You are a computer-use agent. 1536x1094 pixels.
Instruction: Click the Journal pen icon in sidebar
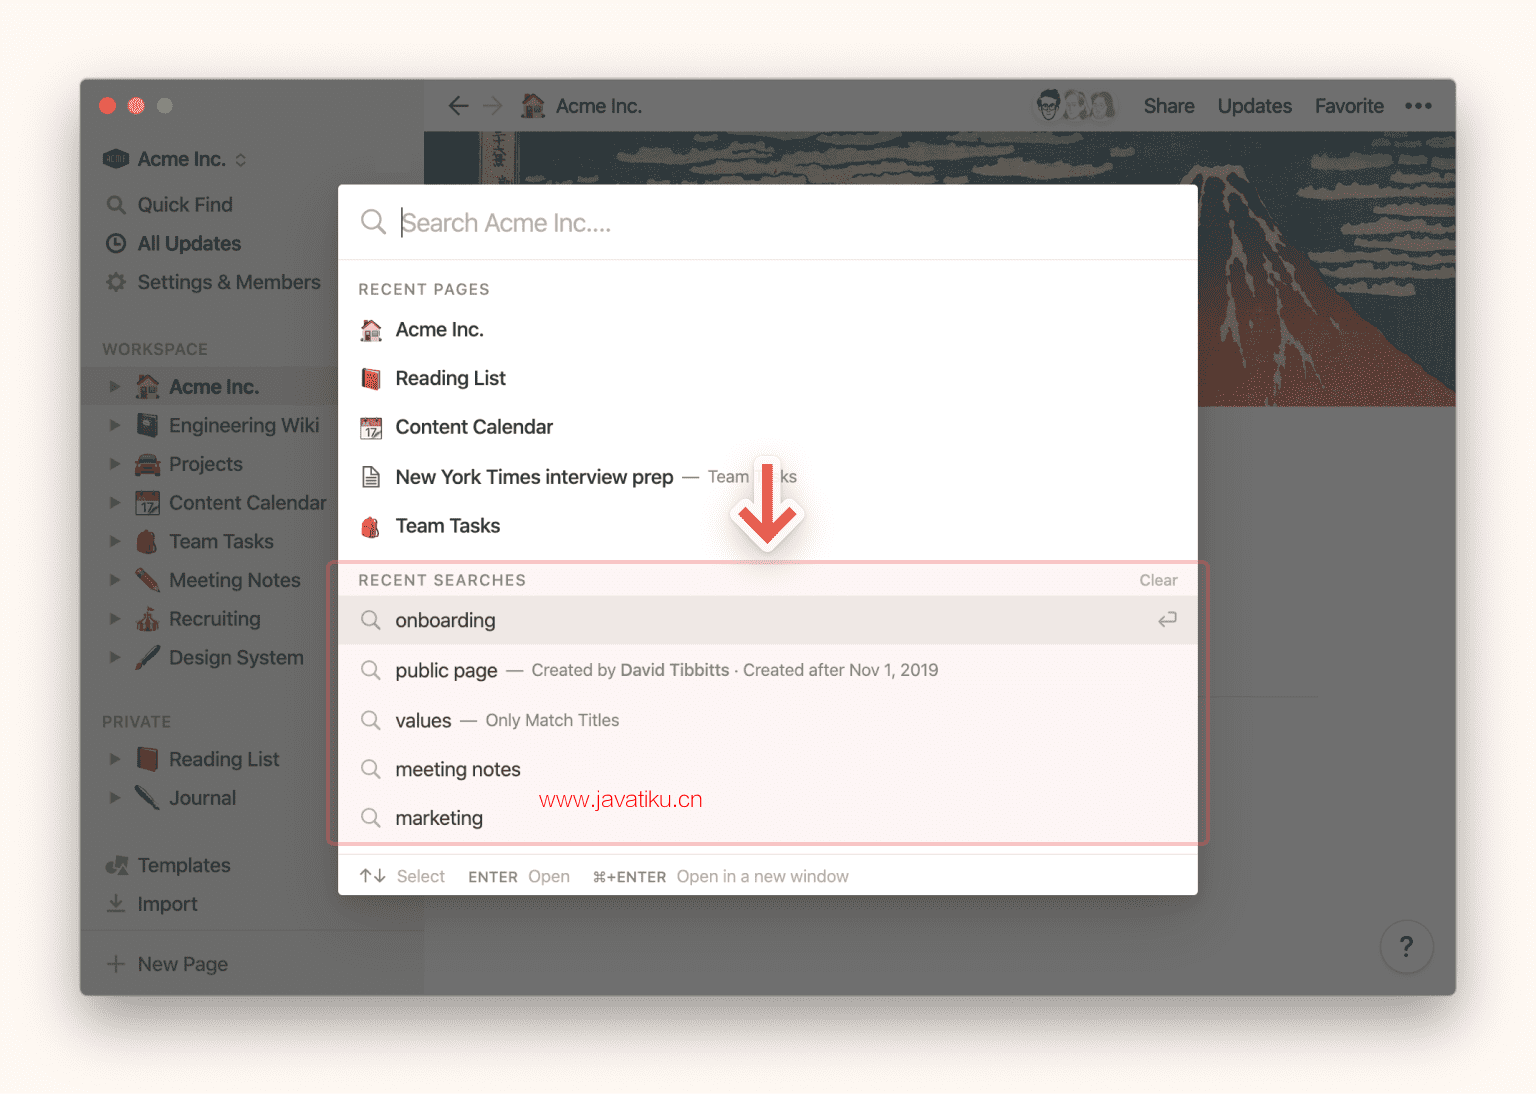click(148, 798)
